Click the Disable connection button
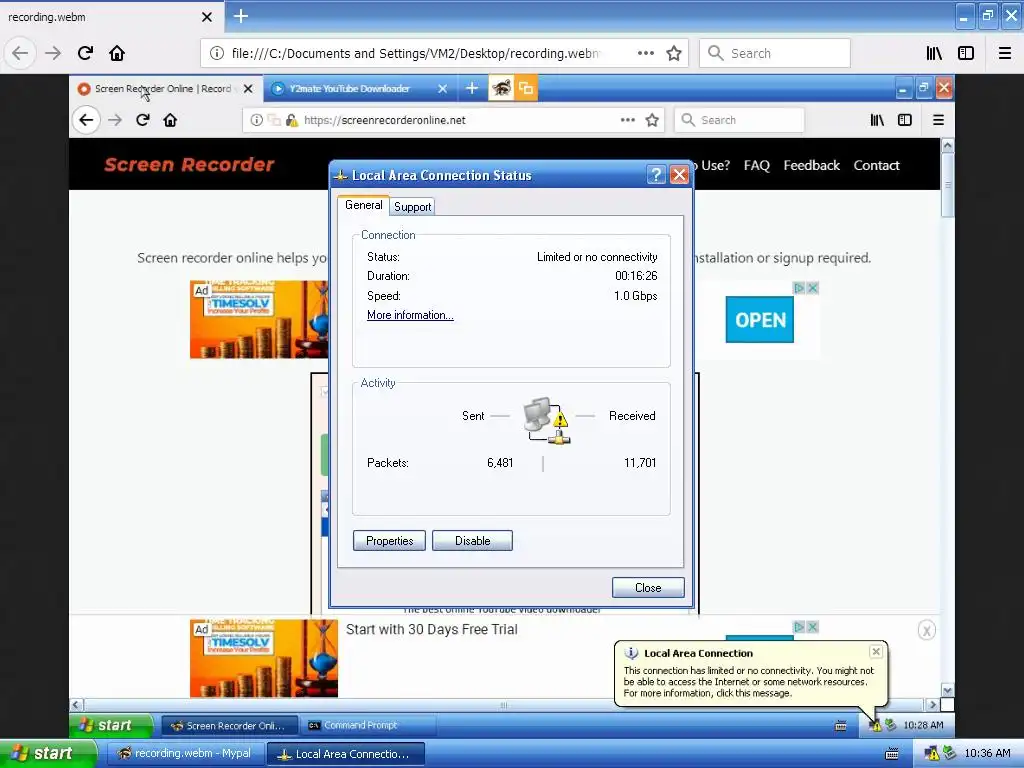This screenshot has height=768, width=1024. tap(472, 541)
